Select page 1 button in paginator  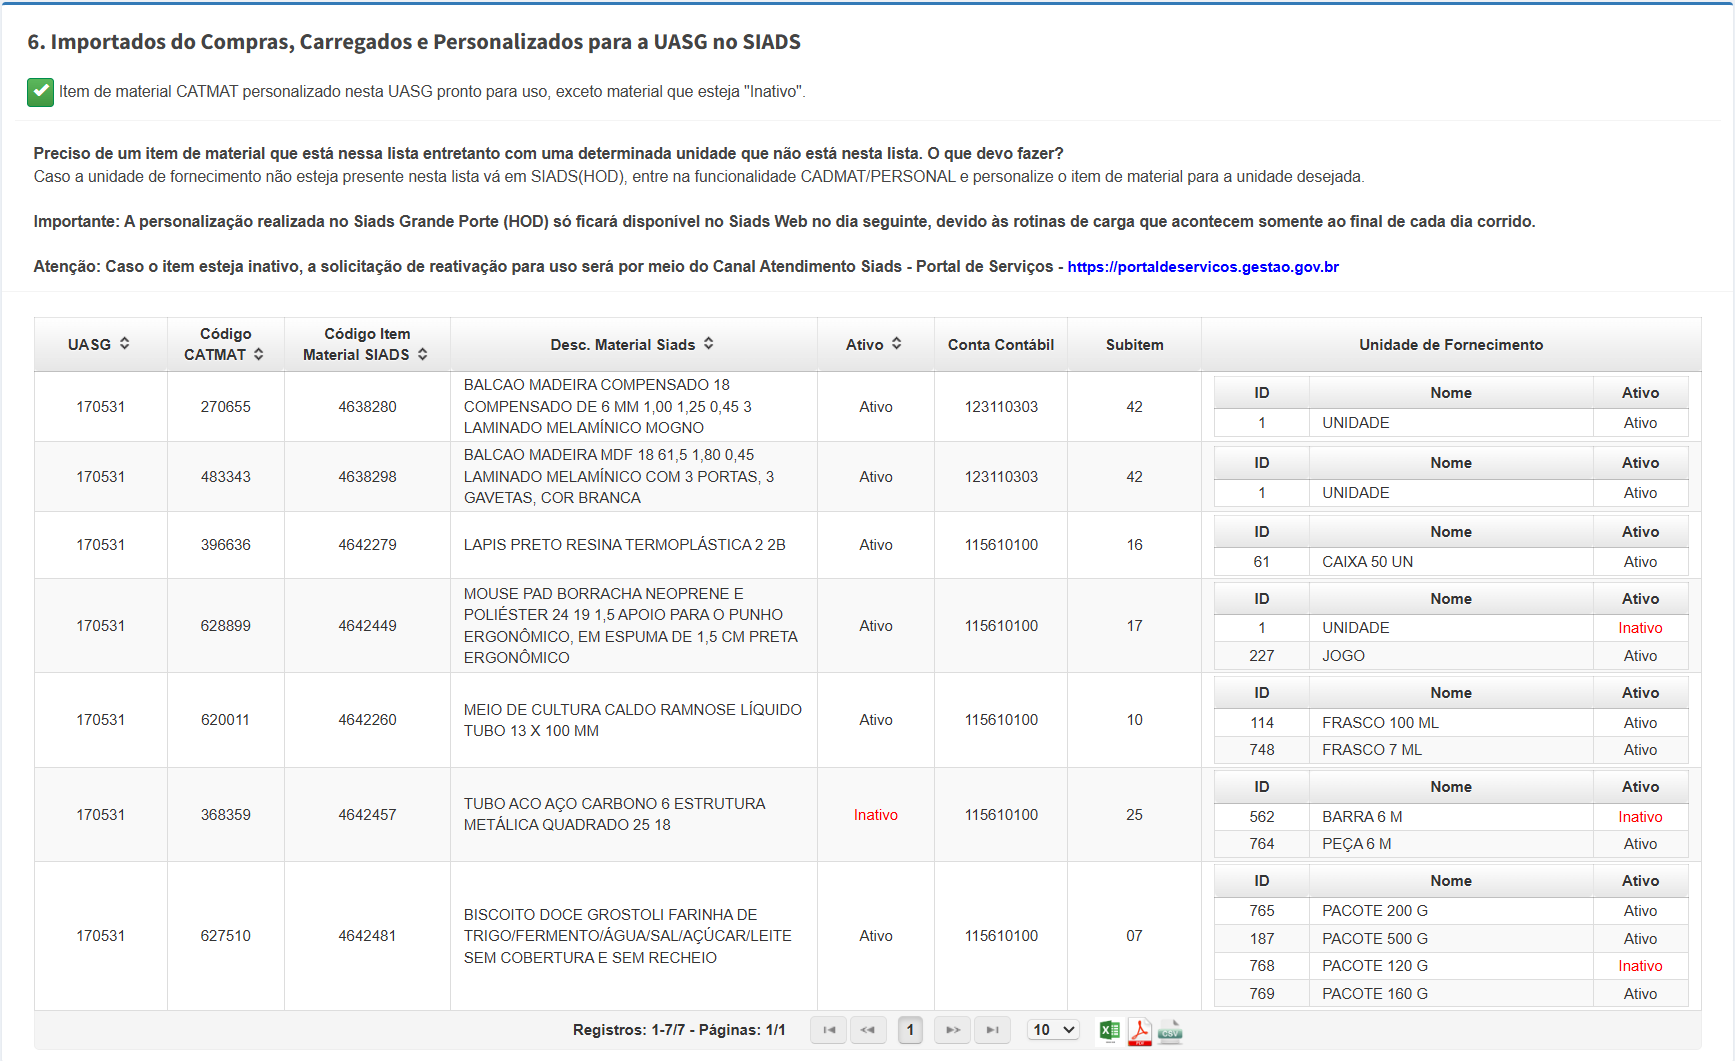click(x=910, y=1030)
